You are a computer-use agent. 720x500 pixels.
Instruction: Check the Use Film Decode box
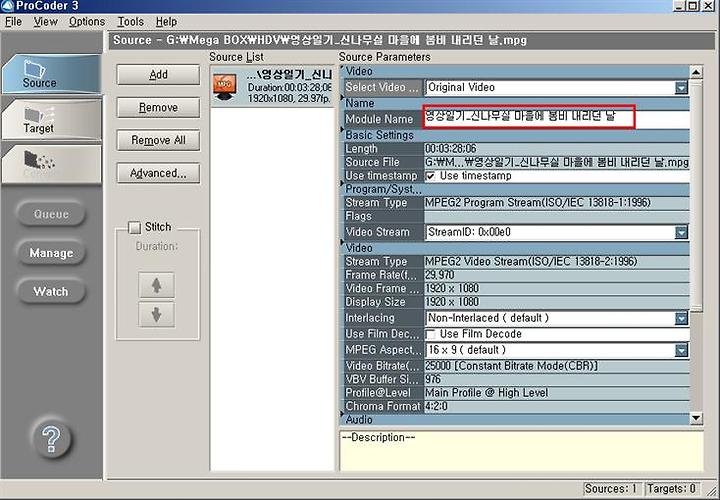pyautogui.click(x=431, y=334)
